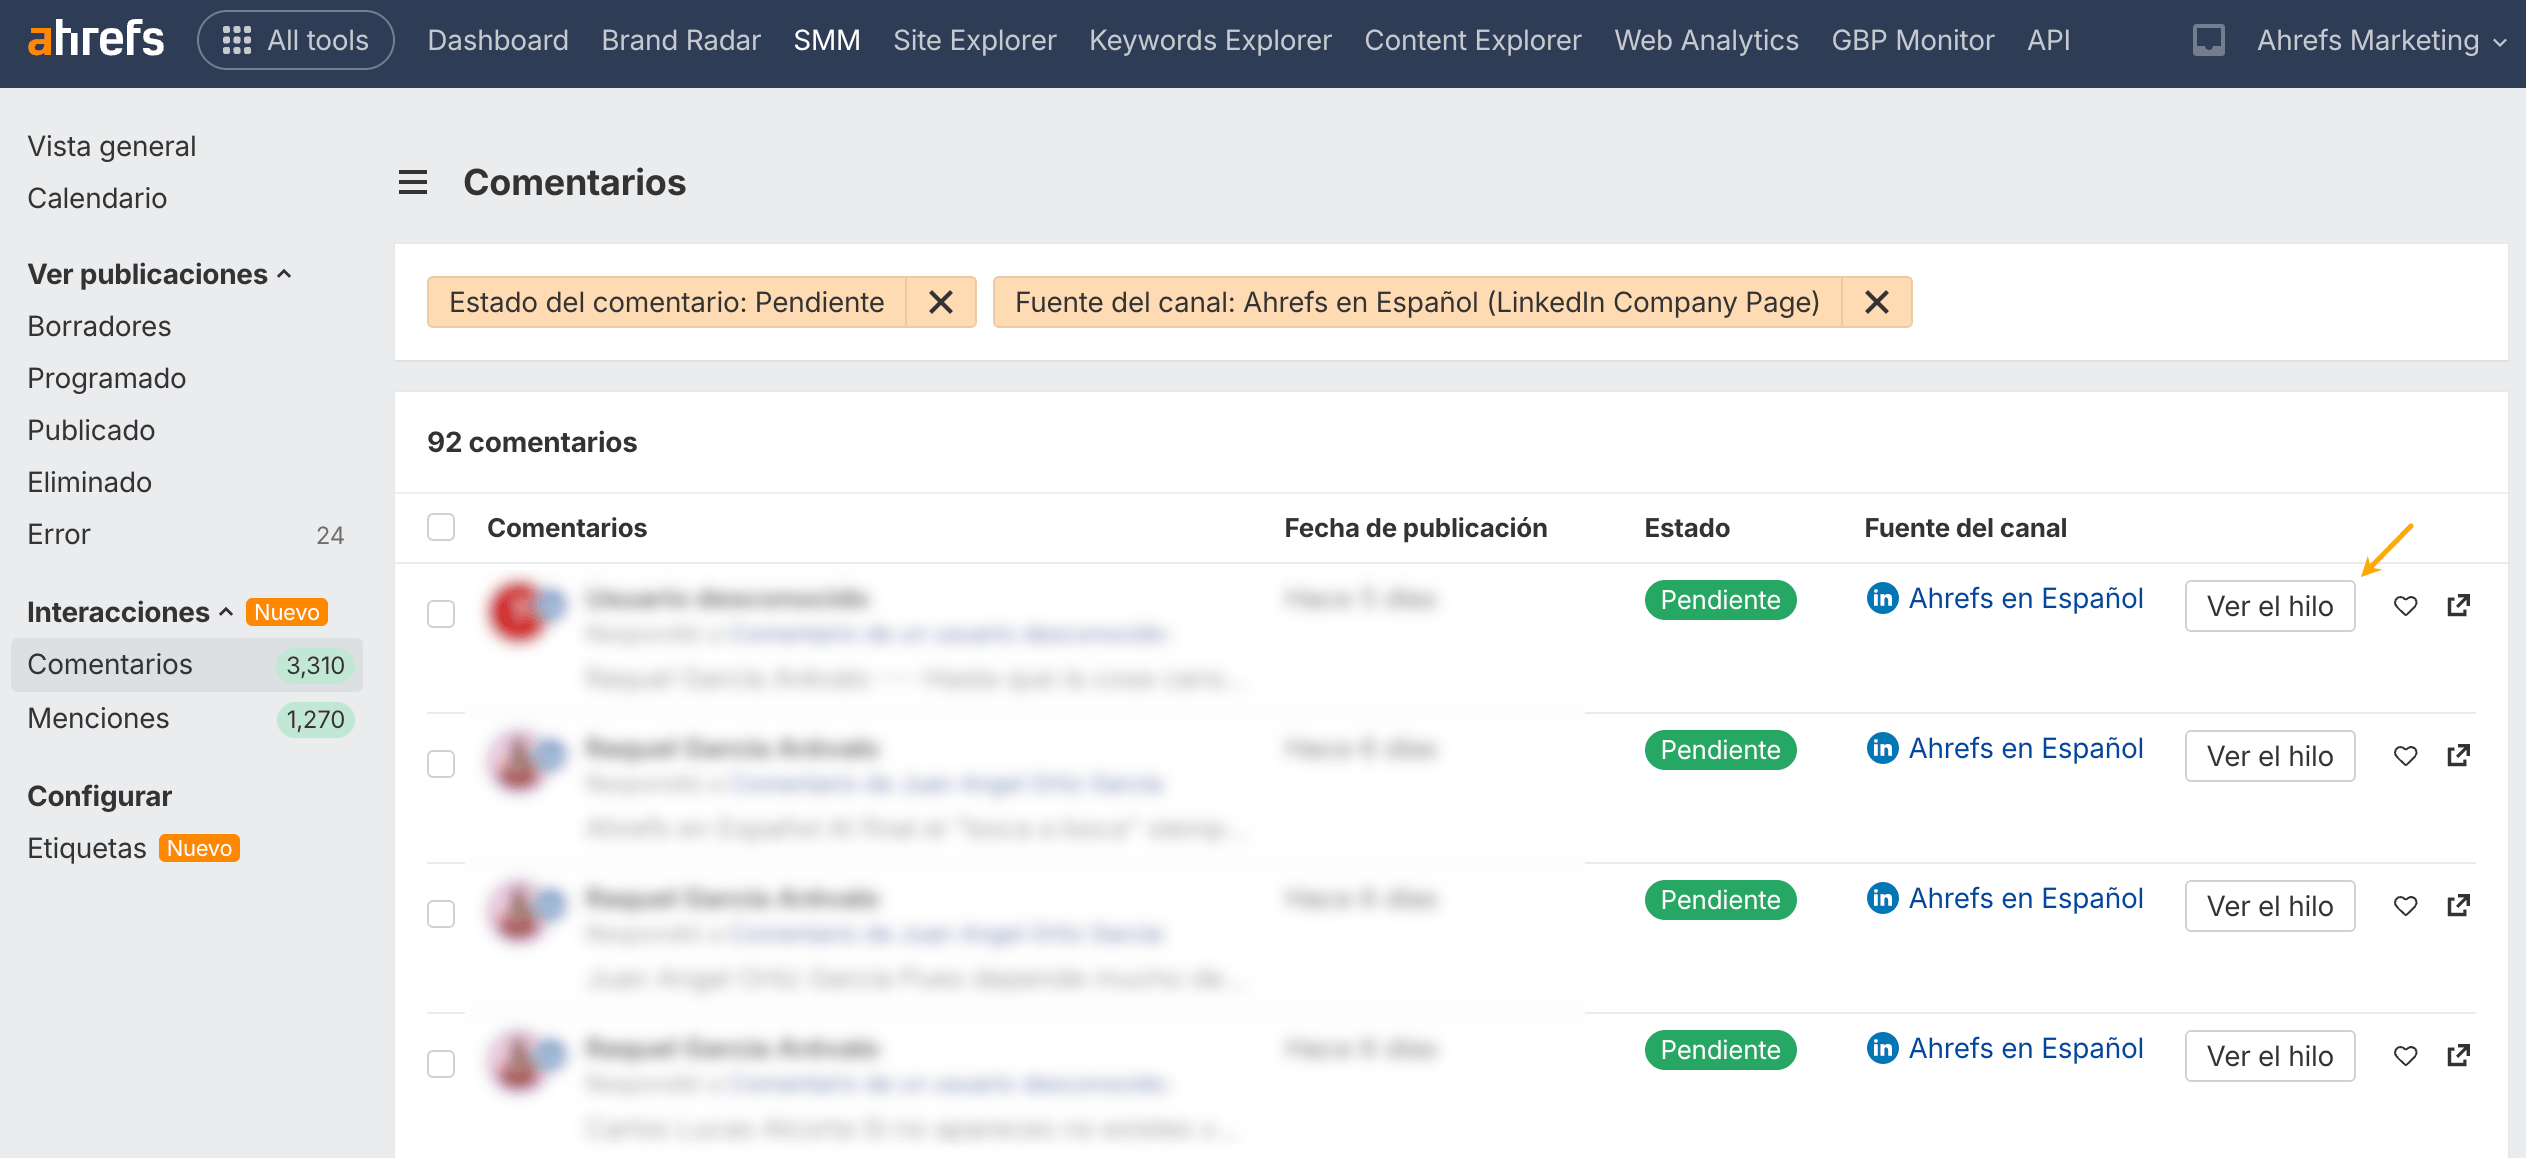Open the All tools grid menu

[x=296, y=40]
